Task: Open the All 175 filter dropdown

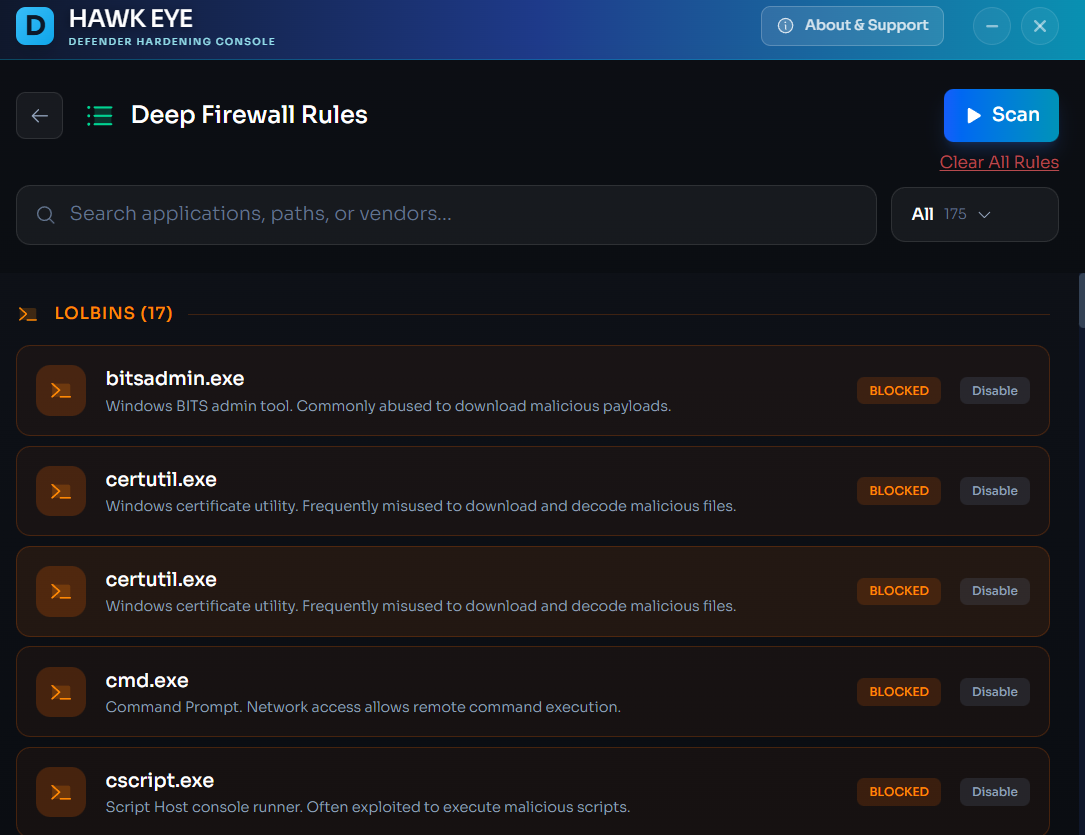Action: coord(974,214)
